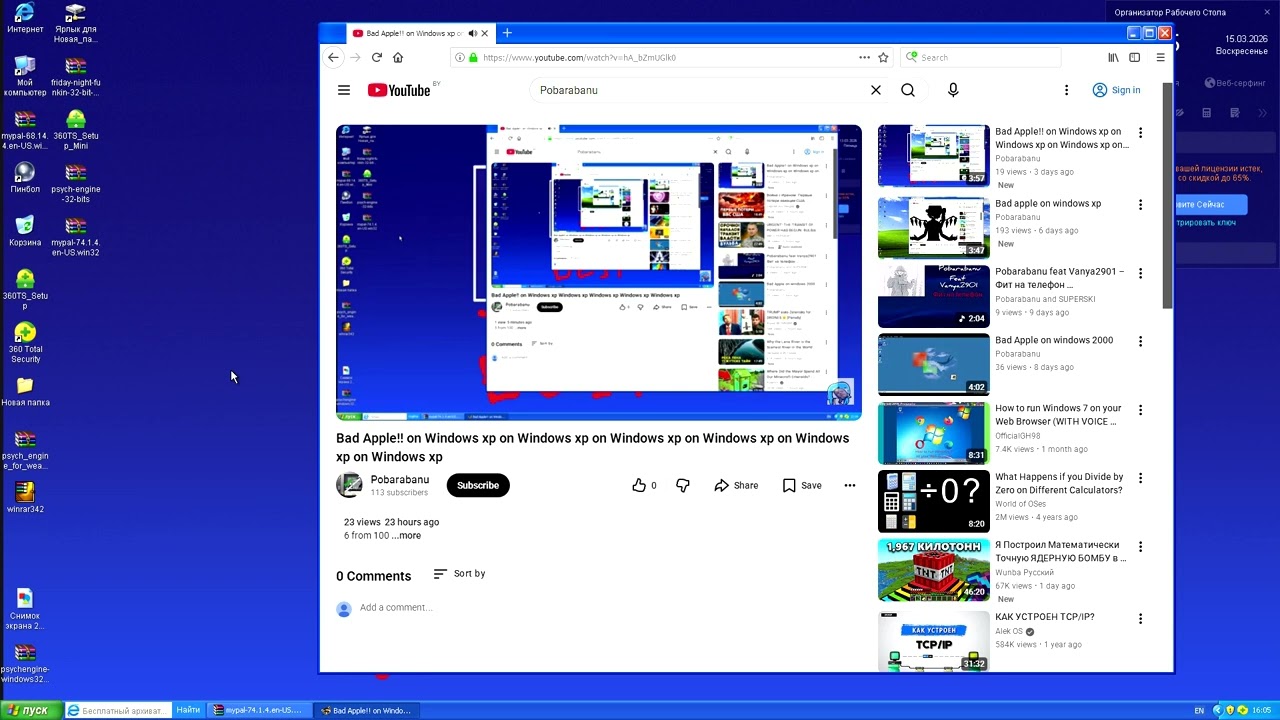Show the site security padlock info
Viewport: 1280px width, 720px height.
(x=473, y=58)
